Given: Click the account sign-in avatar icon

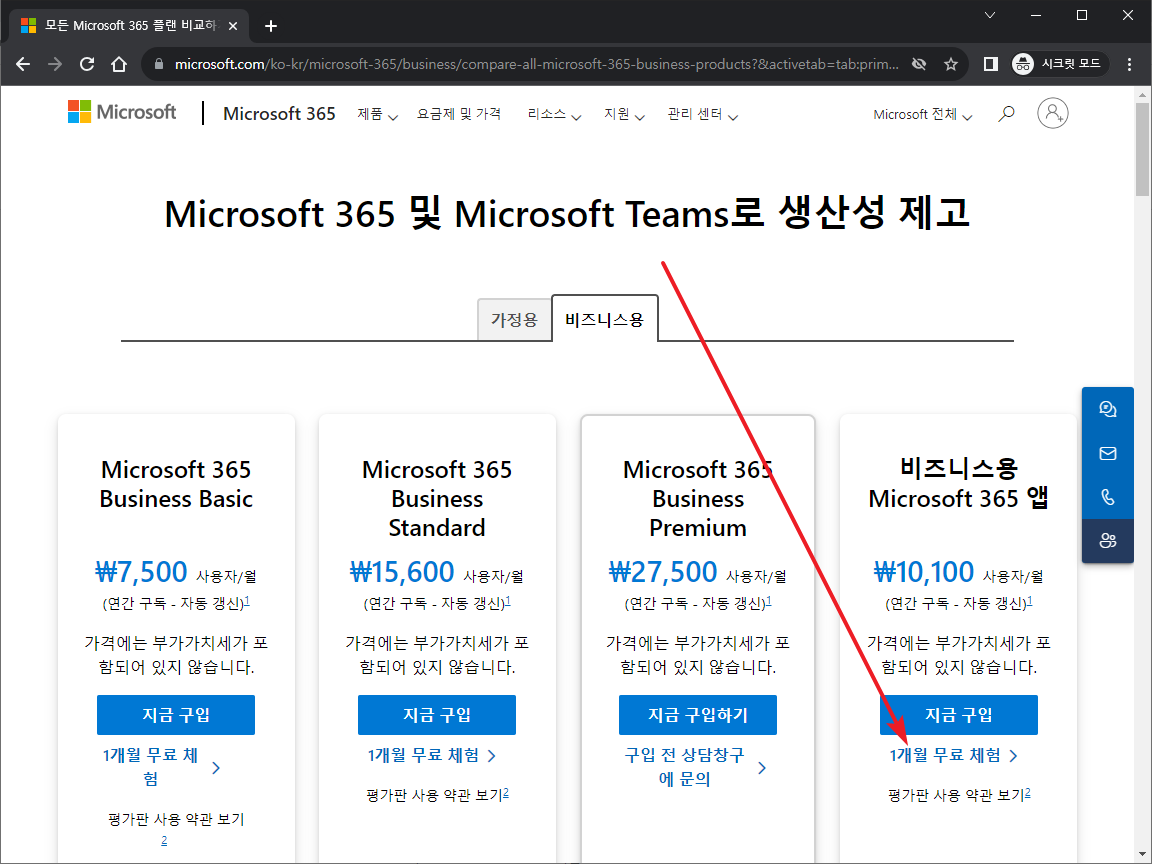Looking at the screenshot, I should click(x=1052, y=113).
